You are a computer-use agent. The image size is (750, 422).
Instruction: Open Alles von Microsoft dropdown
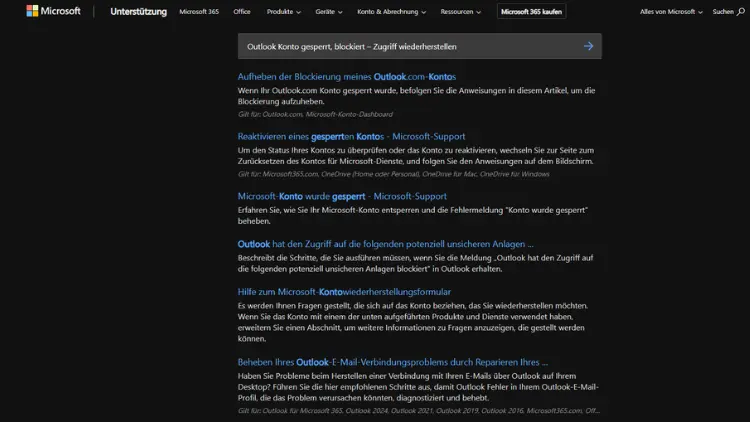(x=671, y=11)
